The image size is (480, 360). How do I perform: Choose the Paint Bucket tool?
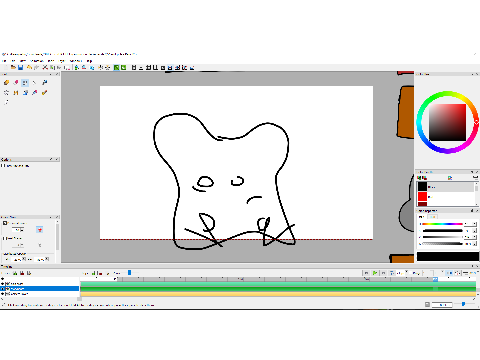25,93
